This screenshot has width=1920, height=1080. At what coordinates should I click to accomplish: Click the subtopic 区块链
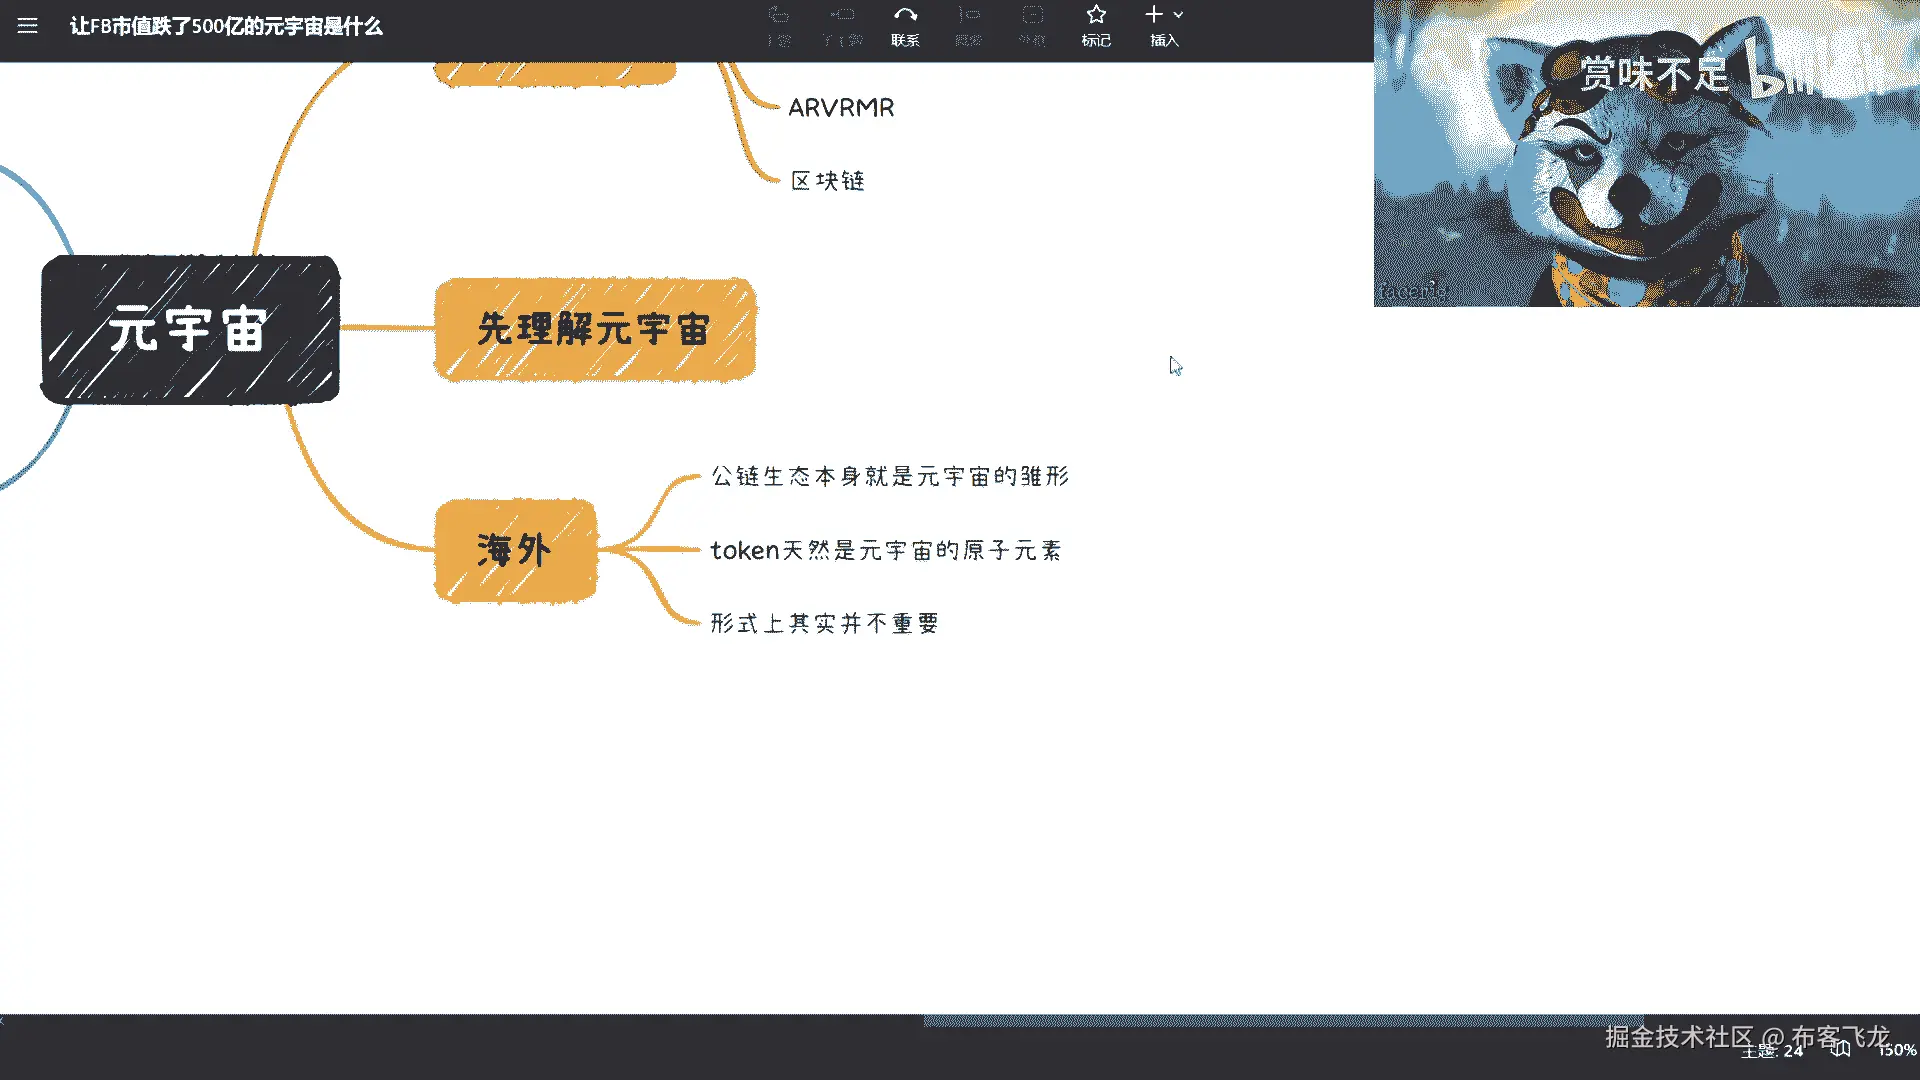[827, 181]
